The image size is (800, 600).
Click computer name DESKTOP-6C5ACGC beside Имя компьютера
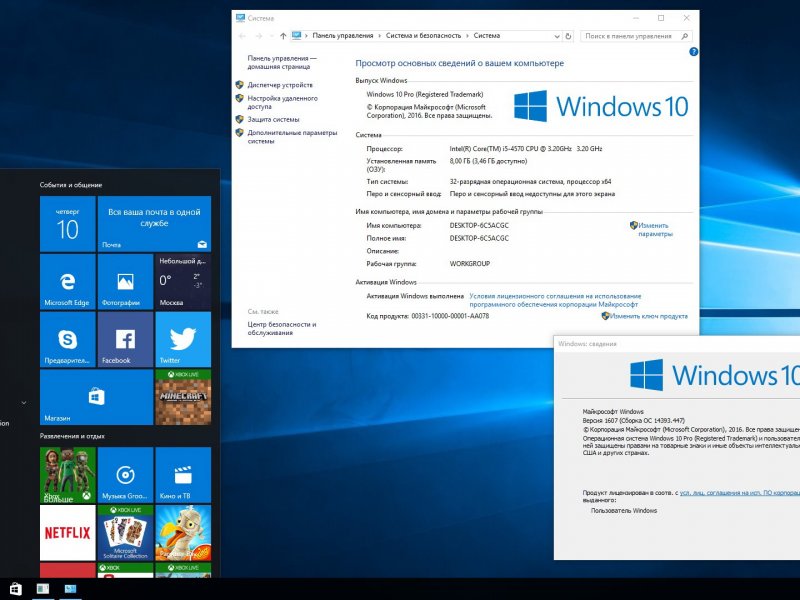[x=479, y=225]
